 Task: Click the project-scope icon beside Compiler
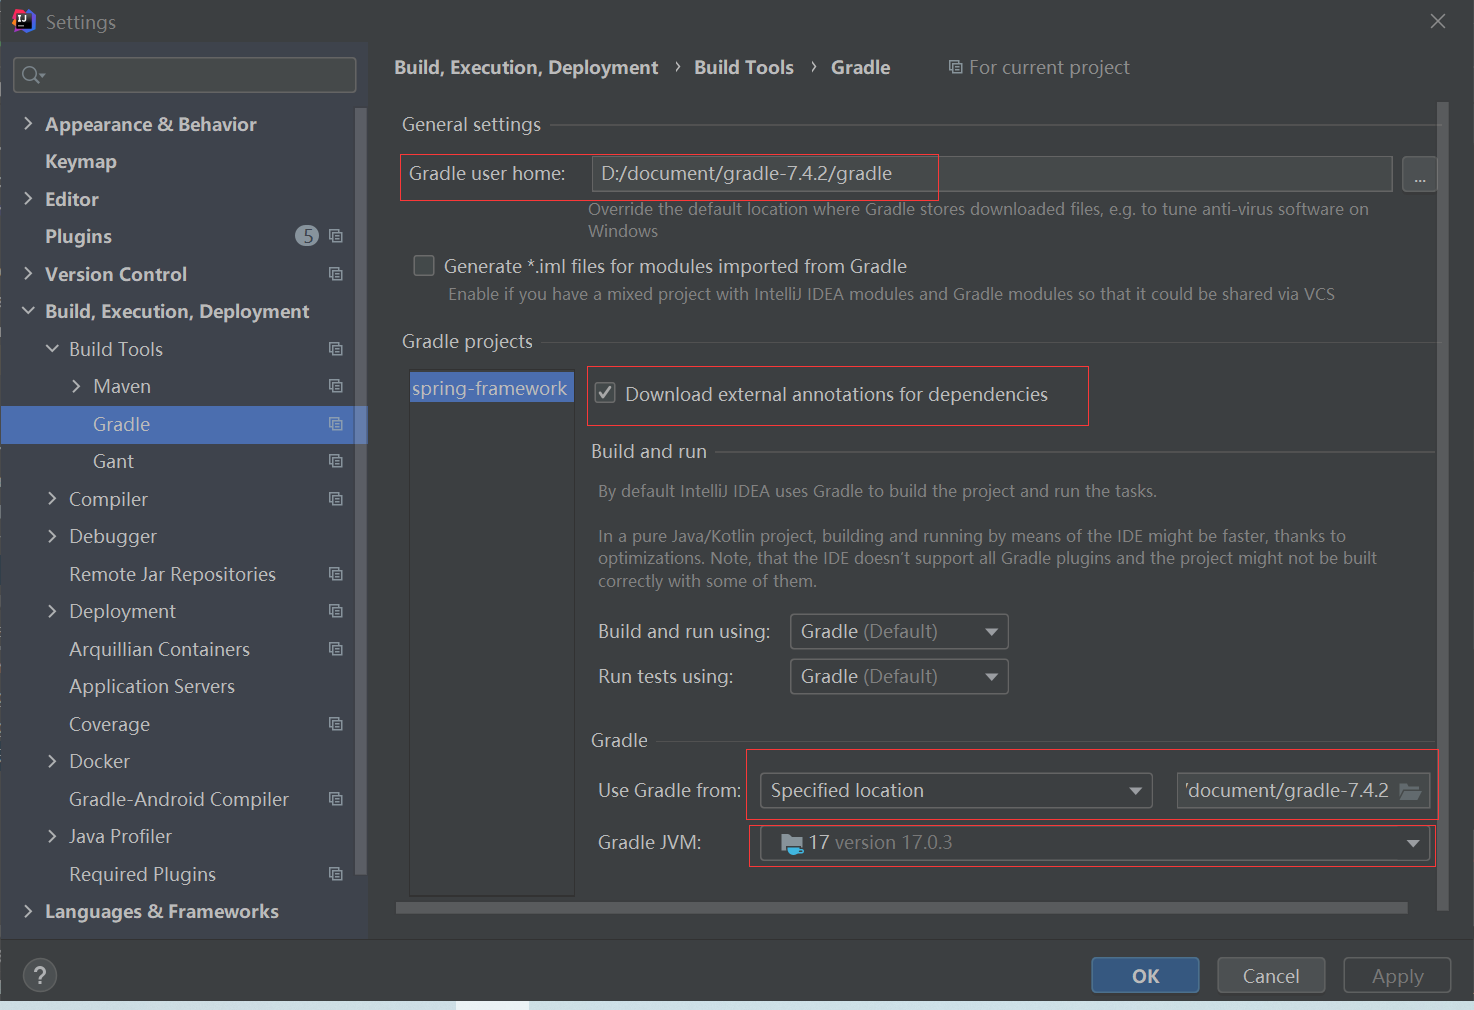(336, 499)
